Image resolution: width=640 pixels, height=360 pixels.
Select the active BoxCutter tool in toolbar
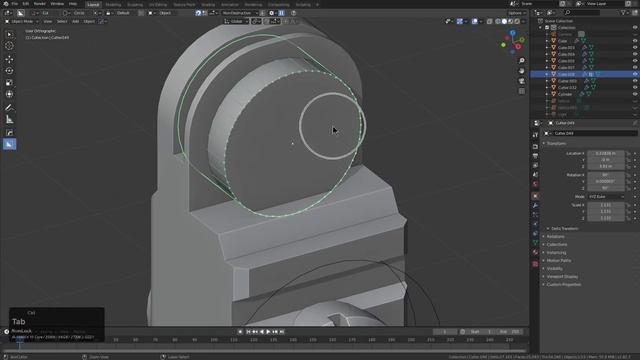point(9,144)
